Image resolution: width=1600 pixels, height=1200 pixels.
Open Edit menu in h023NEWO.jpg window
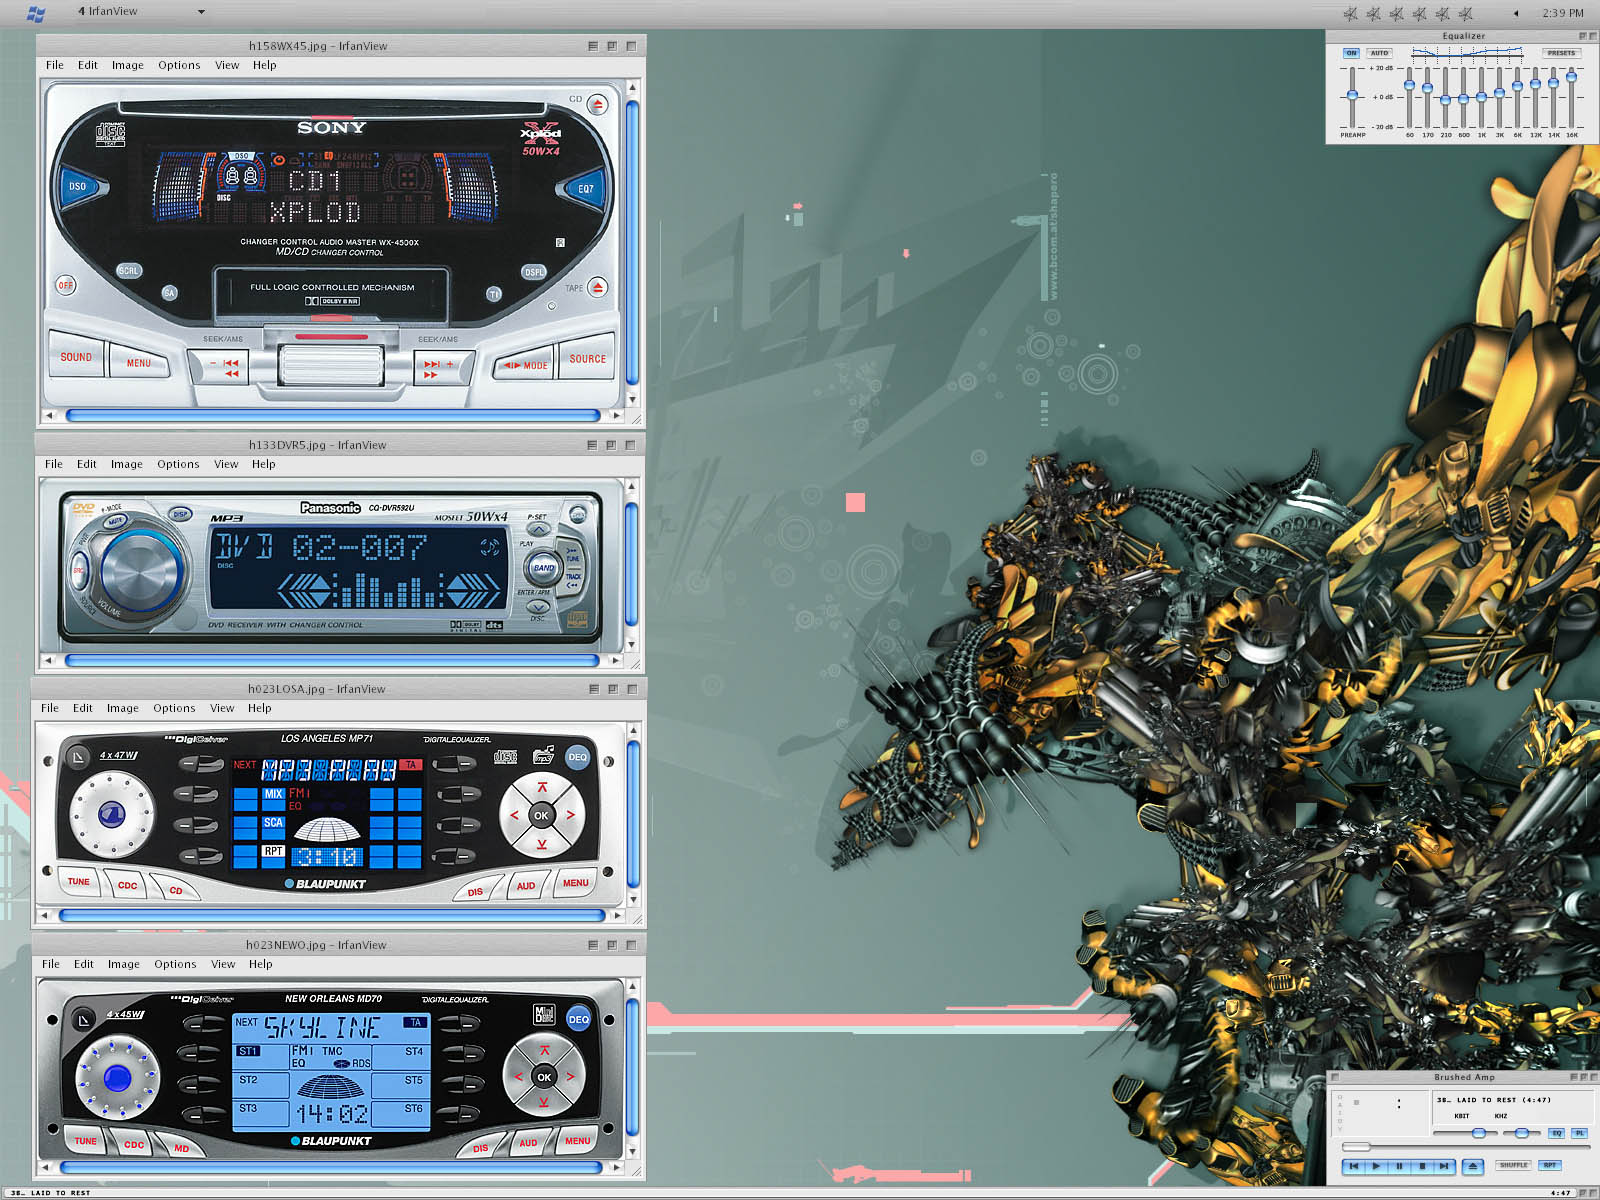pyautogui.click(x=84, y=964)
